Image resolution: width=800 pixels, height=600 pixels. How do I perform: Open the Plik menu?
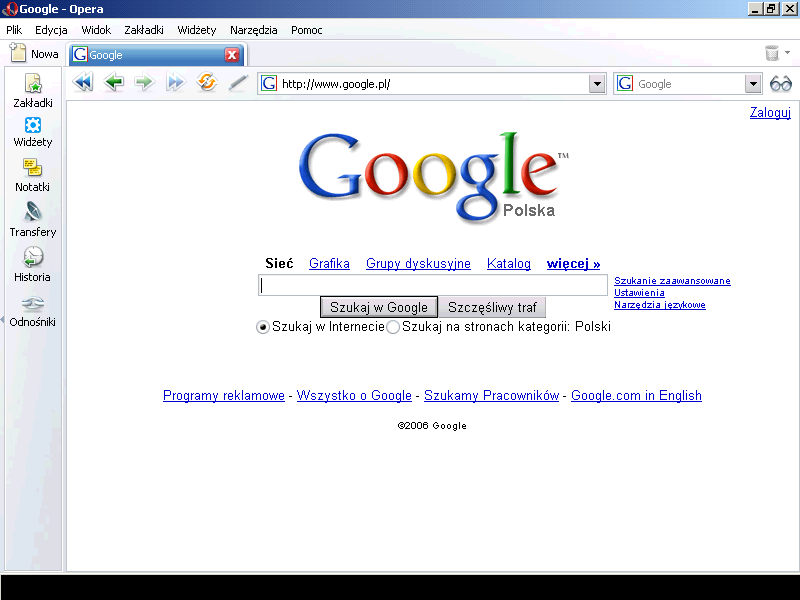pyautogui.click(x=14, y=30)
